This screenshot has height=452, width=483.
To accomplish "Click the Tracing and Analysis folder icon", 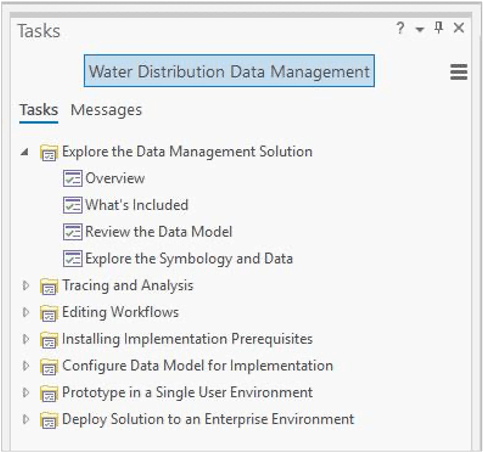I will point(49,286).
